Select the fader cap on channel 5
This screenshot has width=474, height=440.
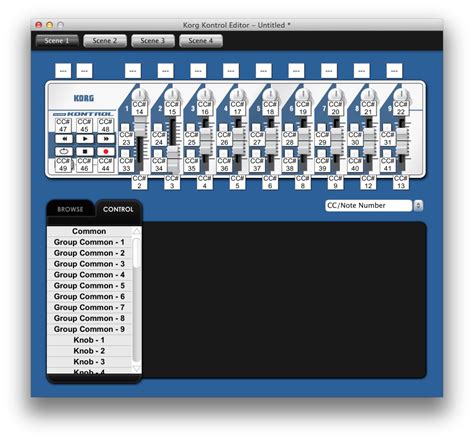tap(271, 142)
